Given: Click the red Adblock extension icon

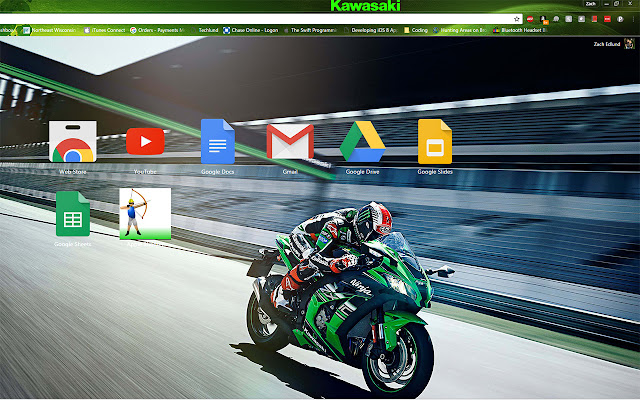Looking at the screenshot, I should click(x=530, y=19).
